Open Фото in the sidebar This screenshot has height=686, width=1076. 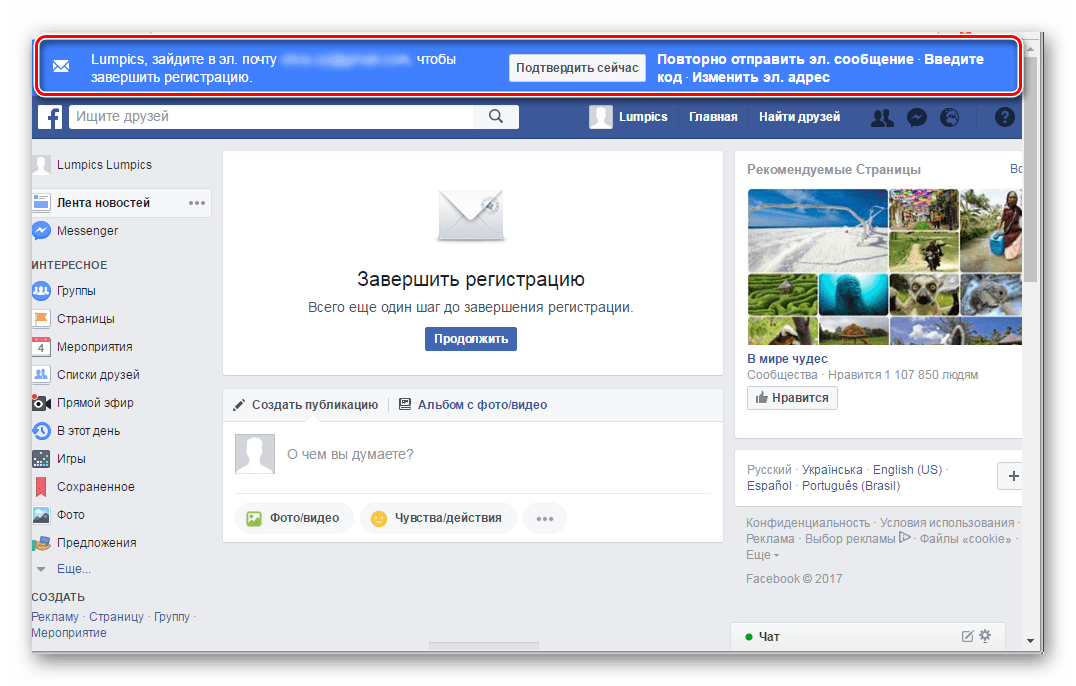coord(59,514)
